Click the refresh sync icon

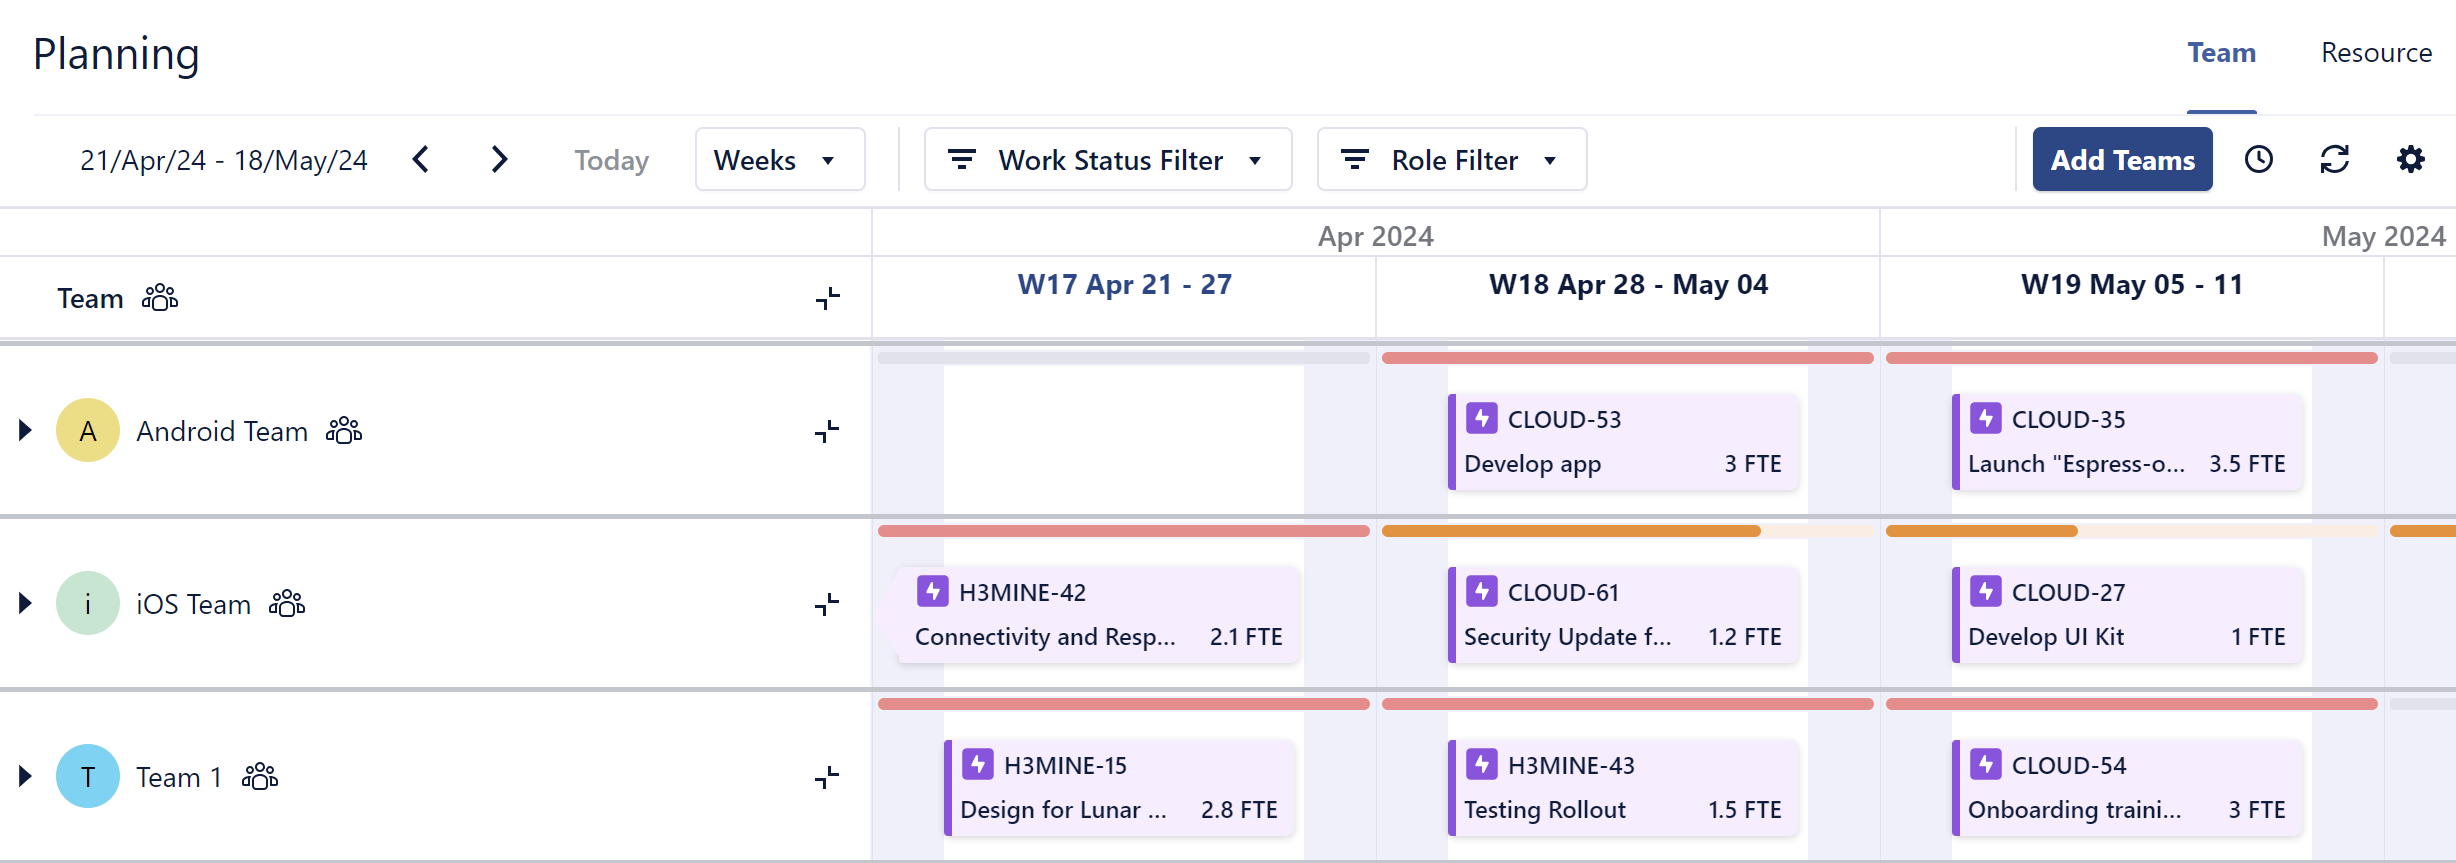[x=2335, y=160]
